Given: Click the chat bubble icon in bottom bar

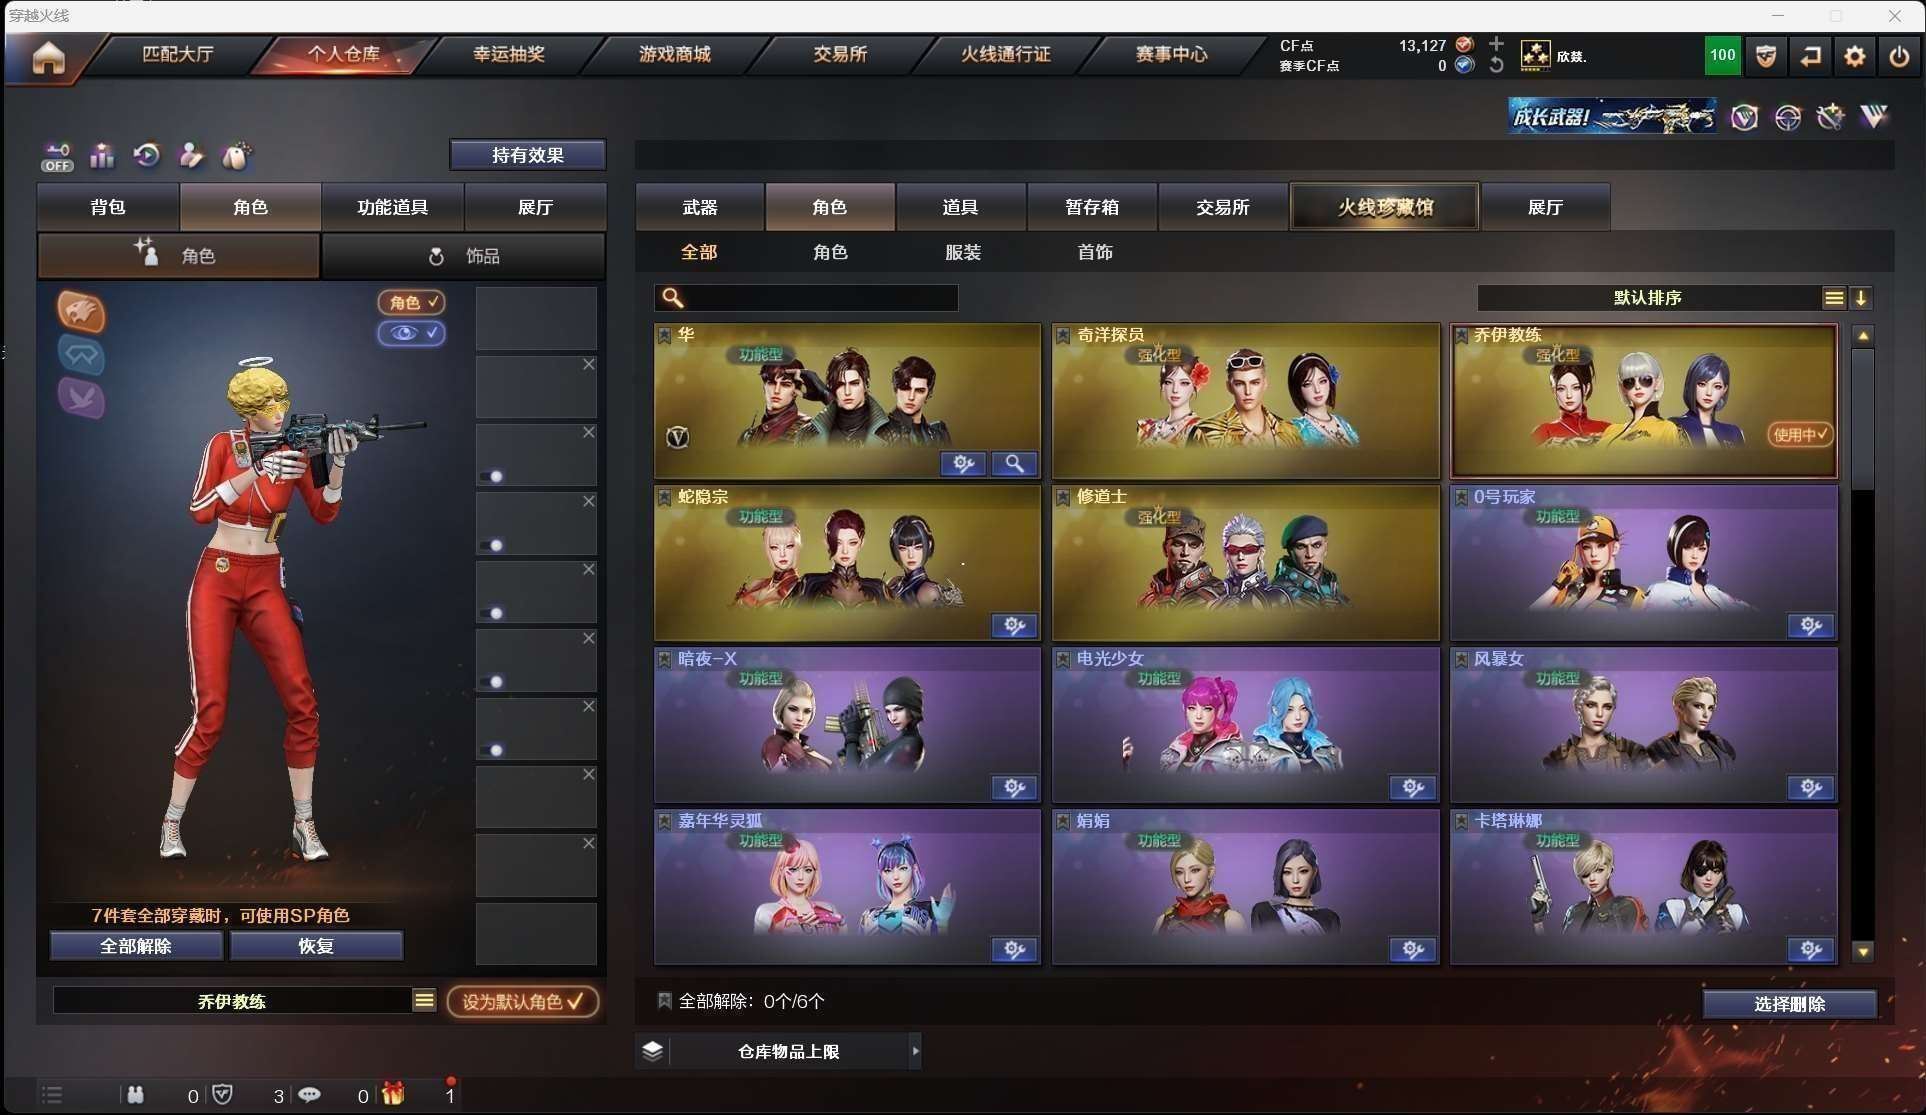Looking at the screenshot, I should click(309, 1095).
